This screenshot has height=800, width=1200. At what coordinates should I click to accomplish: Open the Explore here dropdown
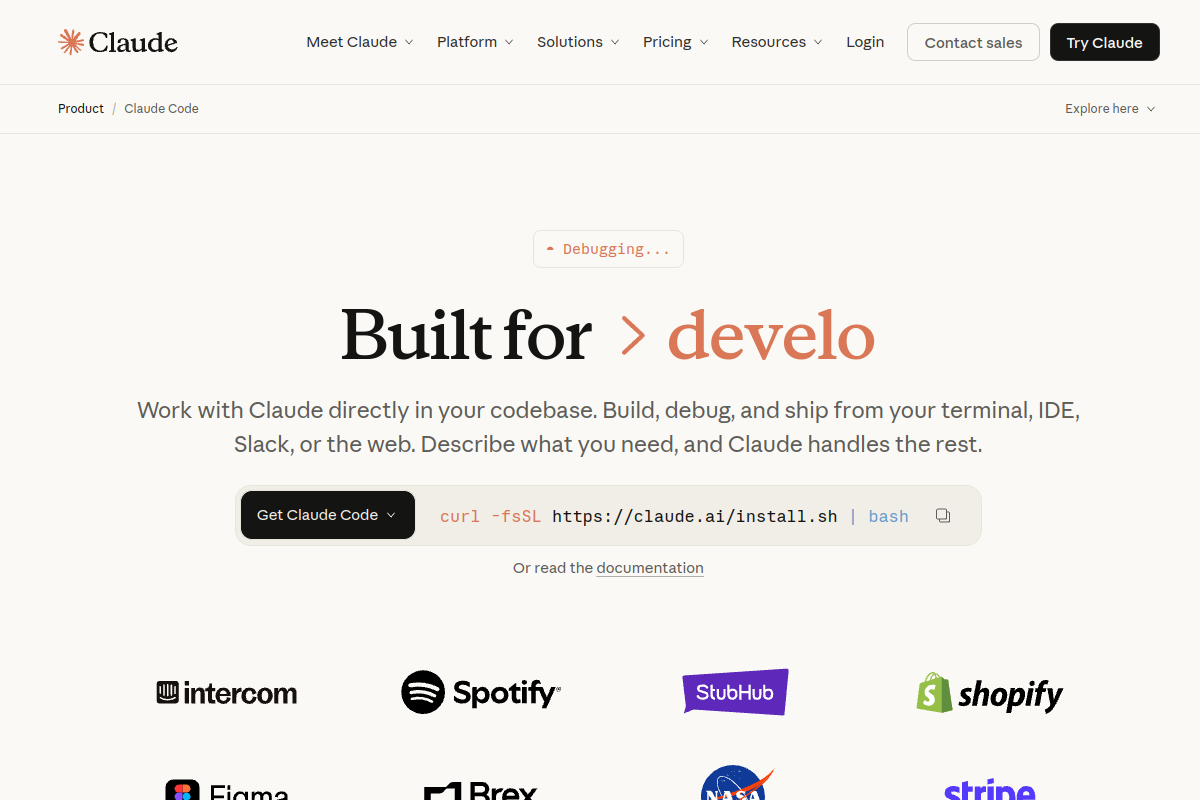pos(1110,109)
